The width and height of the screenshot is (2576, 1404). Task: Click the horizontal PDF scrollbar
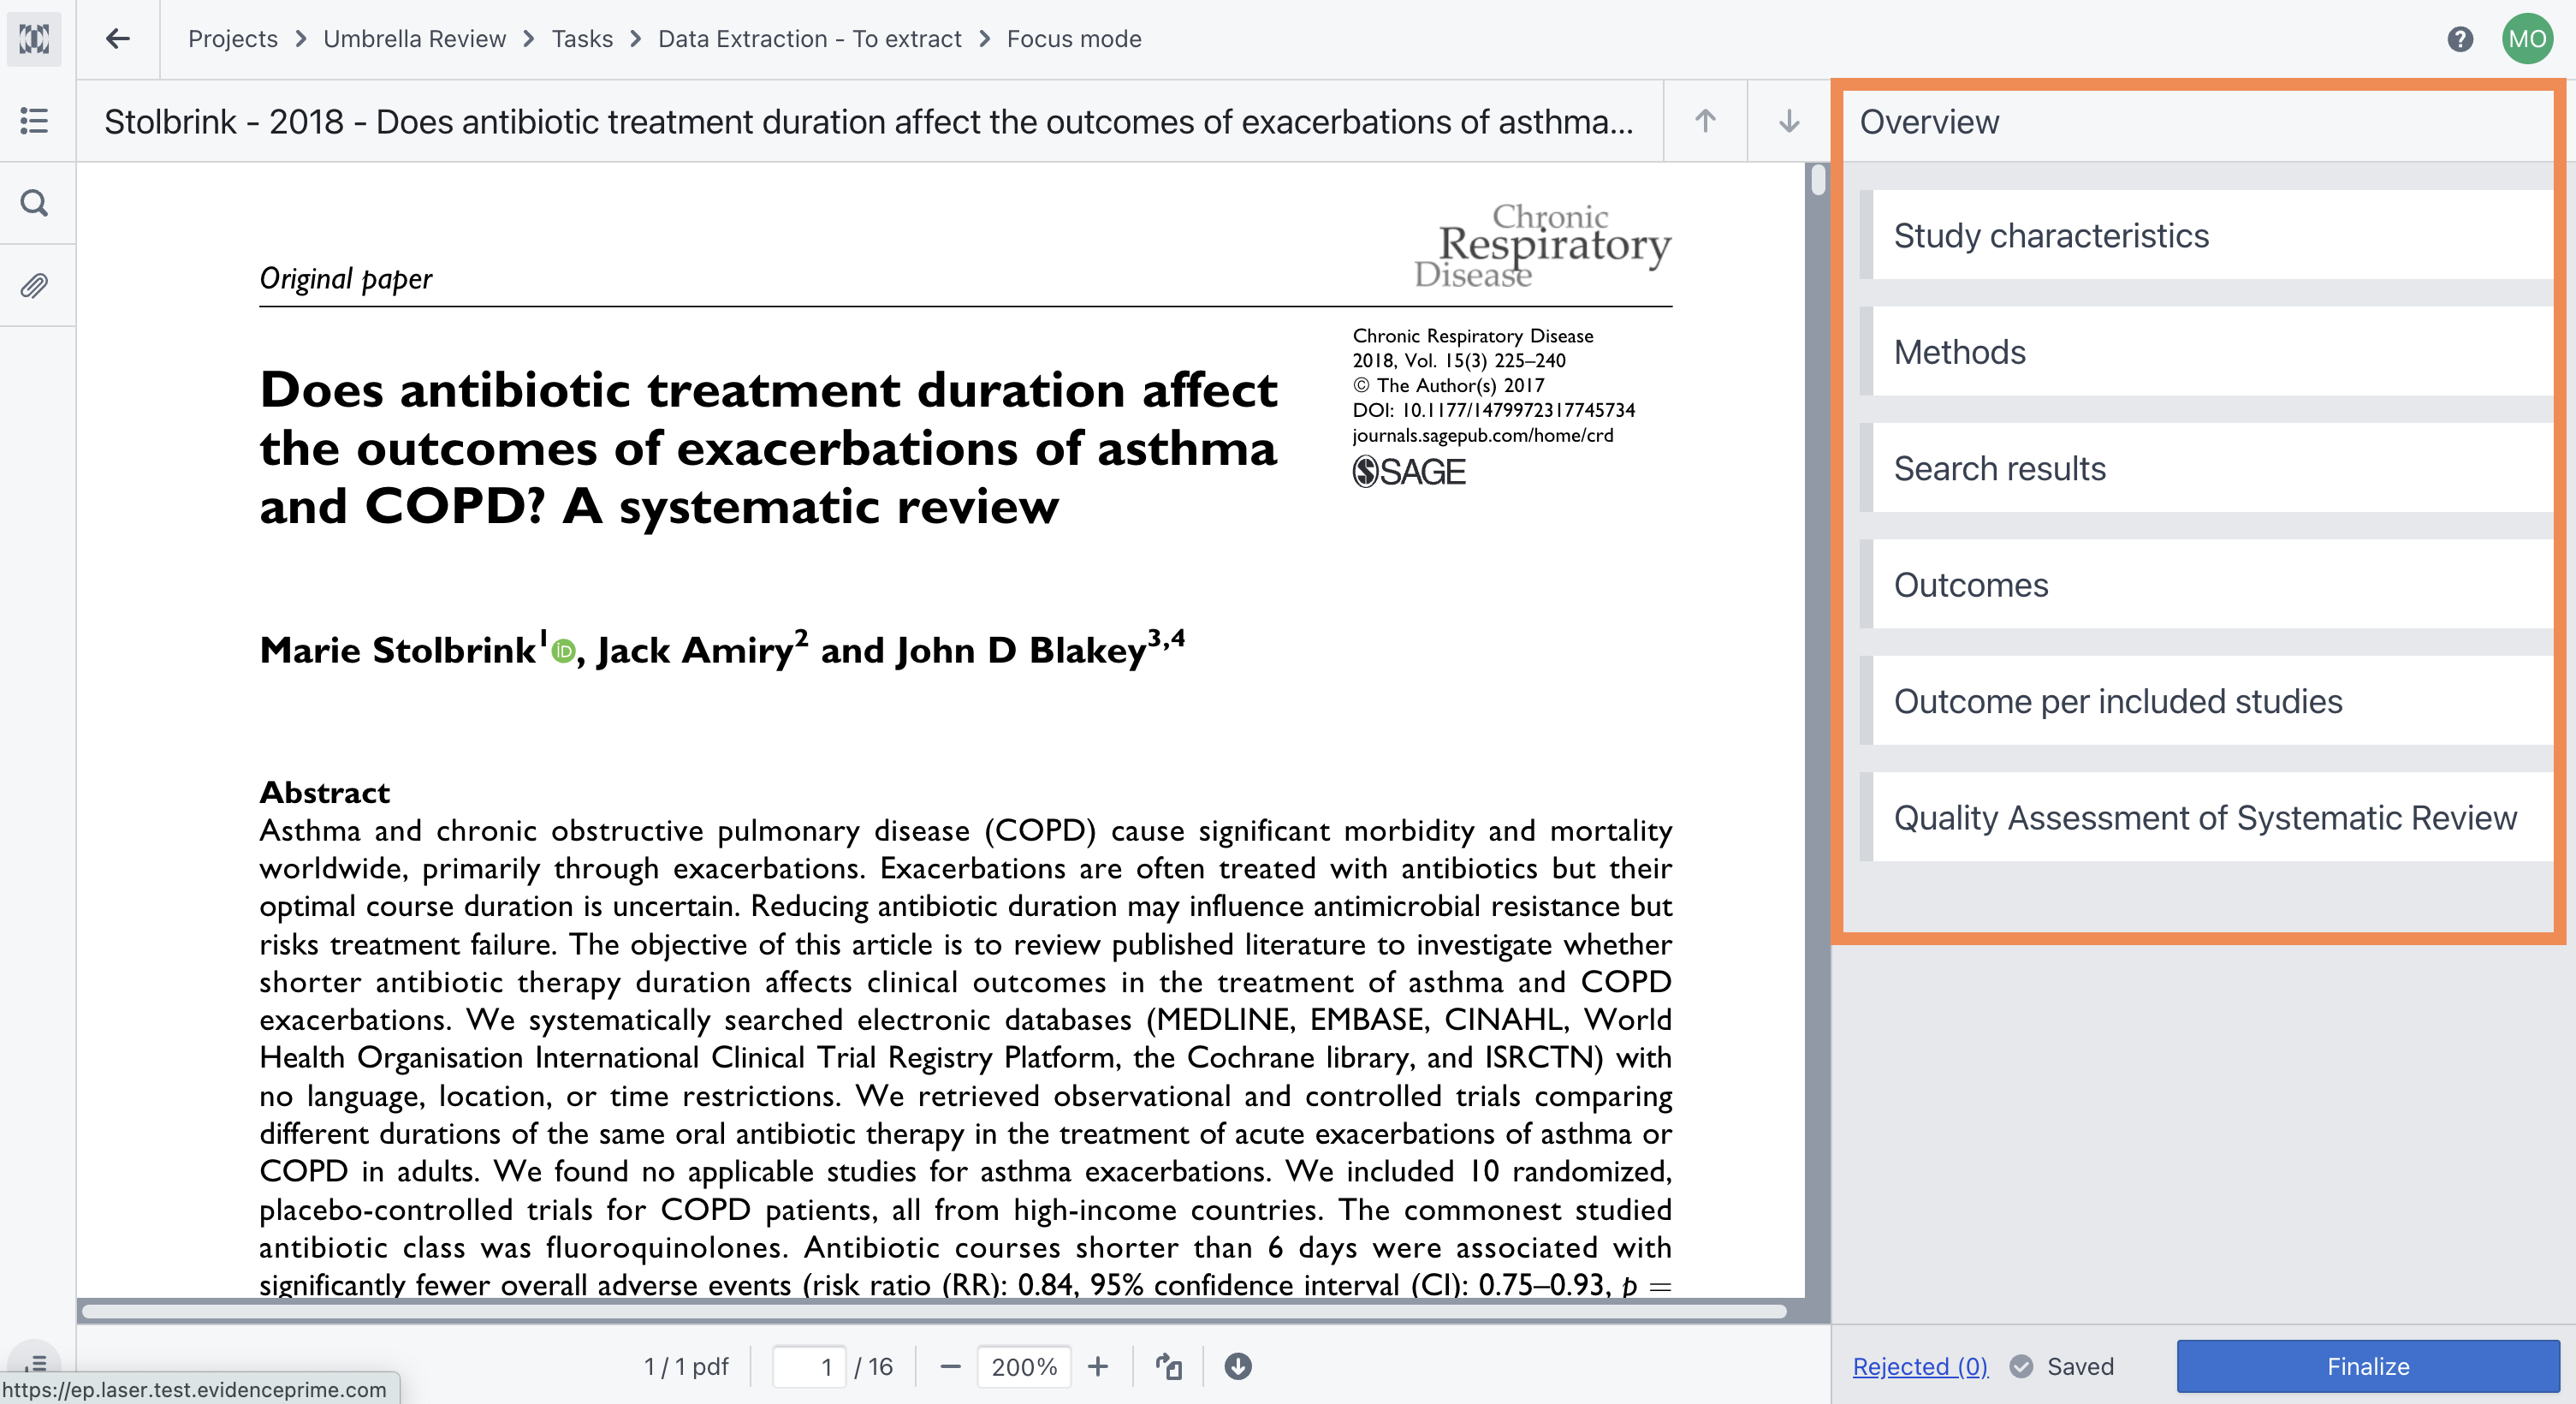(934, 1310)
